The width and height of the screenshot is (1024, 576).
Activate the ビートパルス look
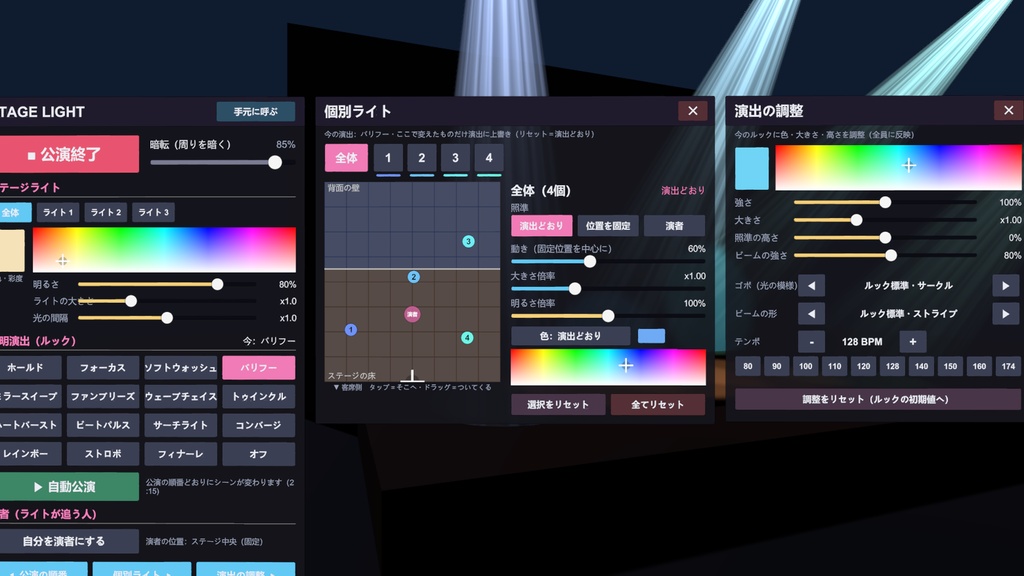(x=103, y=425)
